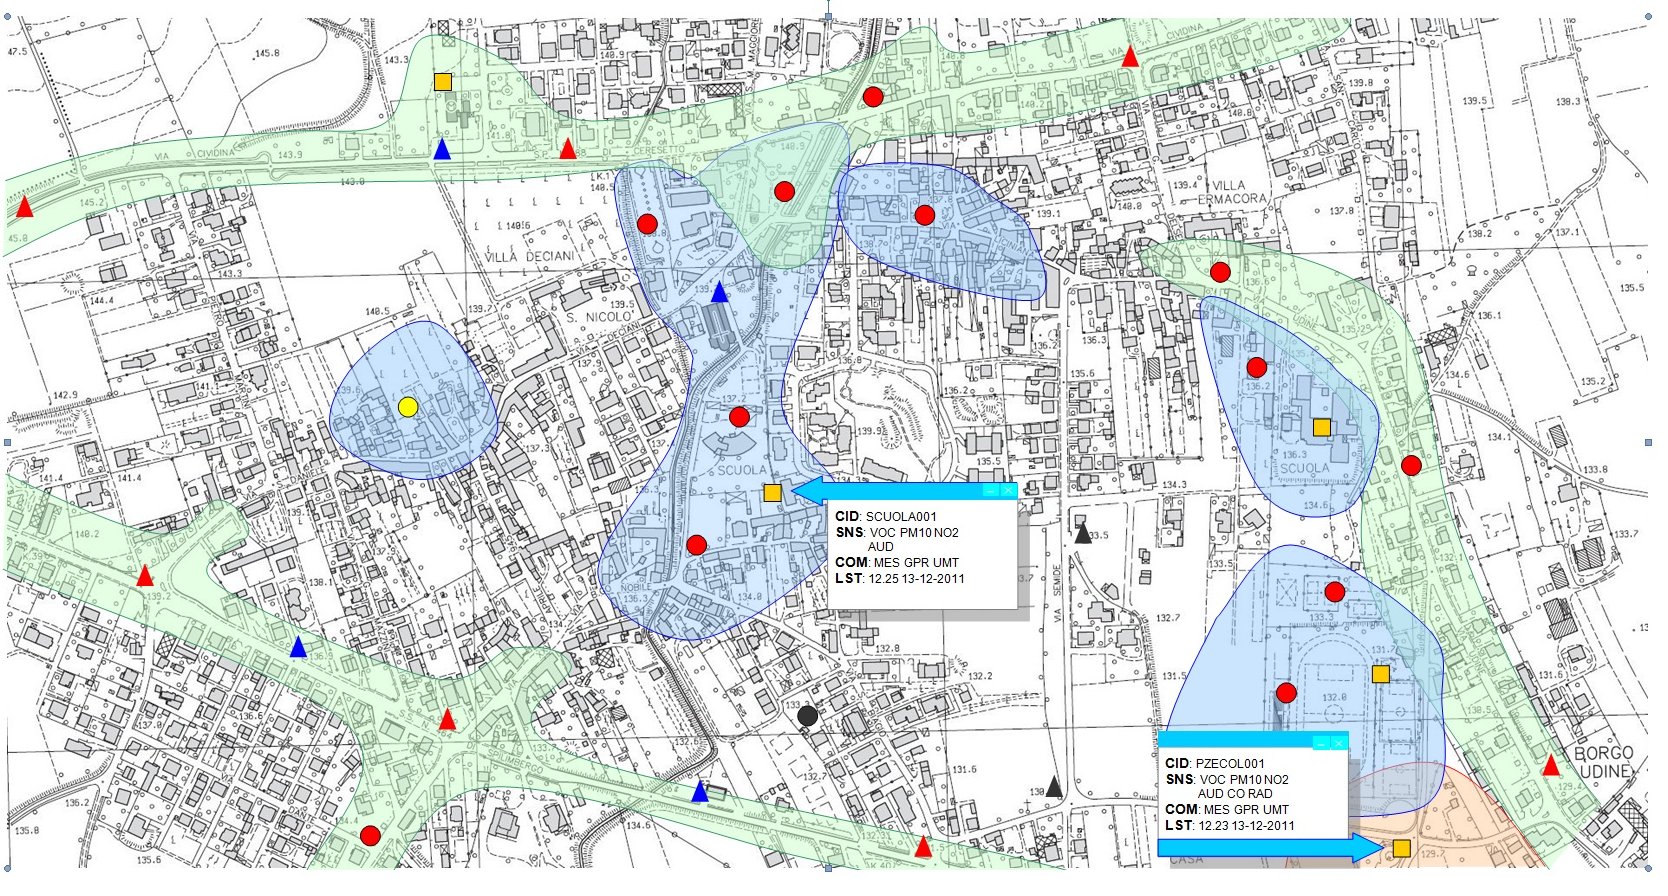Viewport: 1668px width, 896px height.
Task: Click the VILLA ERMACORA map label
Action: click(x=1230, y=192)
